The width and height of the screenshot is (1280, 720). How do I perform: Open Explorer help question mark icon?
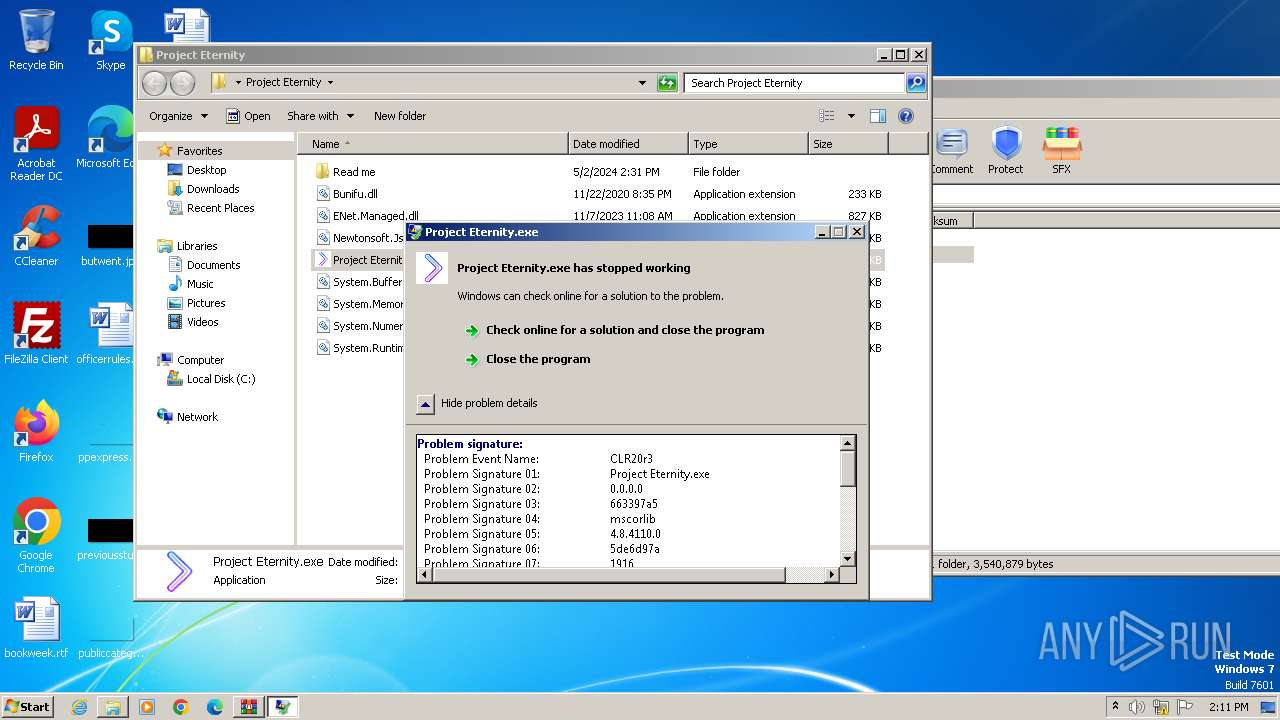[x=906, y=116]
